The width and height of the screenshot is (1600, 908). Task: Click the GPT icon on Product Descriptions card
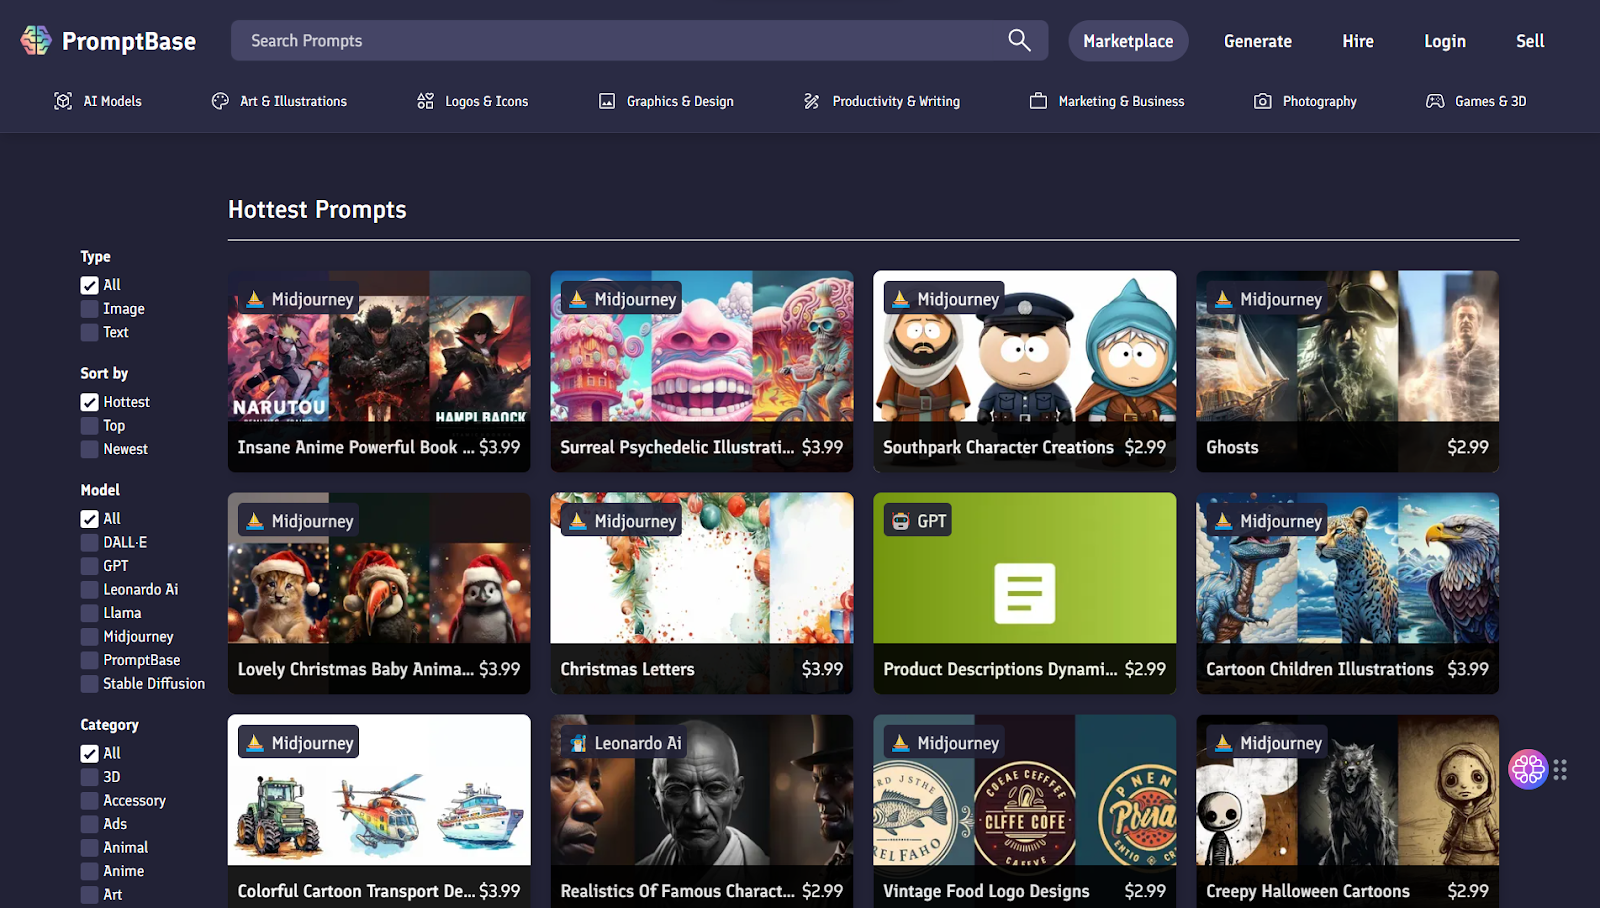(901, 521)
